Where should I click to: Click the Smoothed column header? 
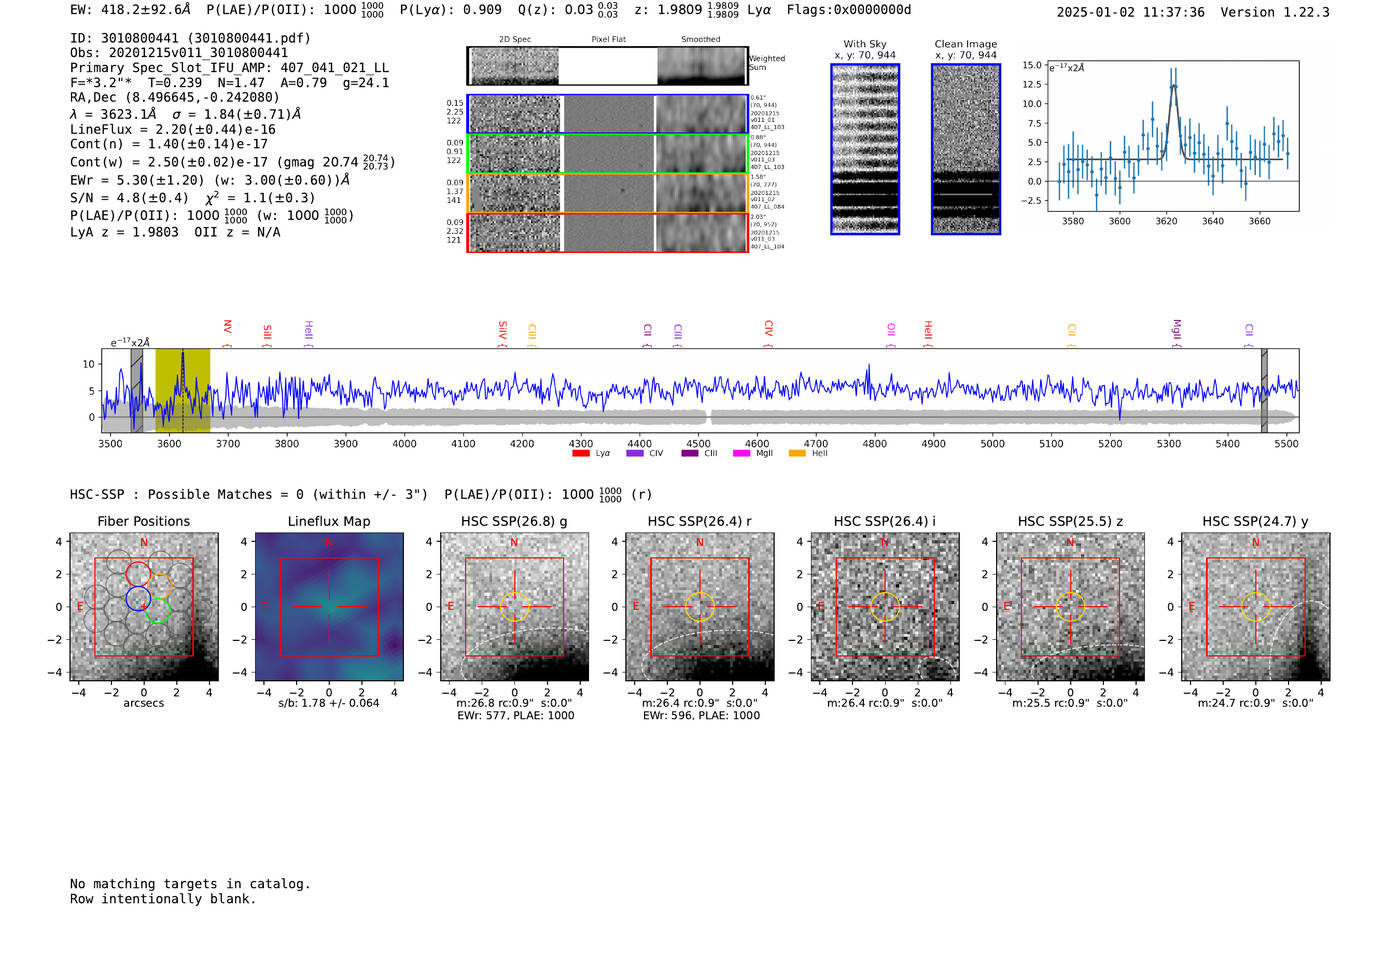click(x=700, y=40)
